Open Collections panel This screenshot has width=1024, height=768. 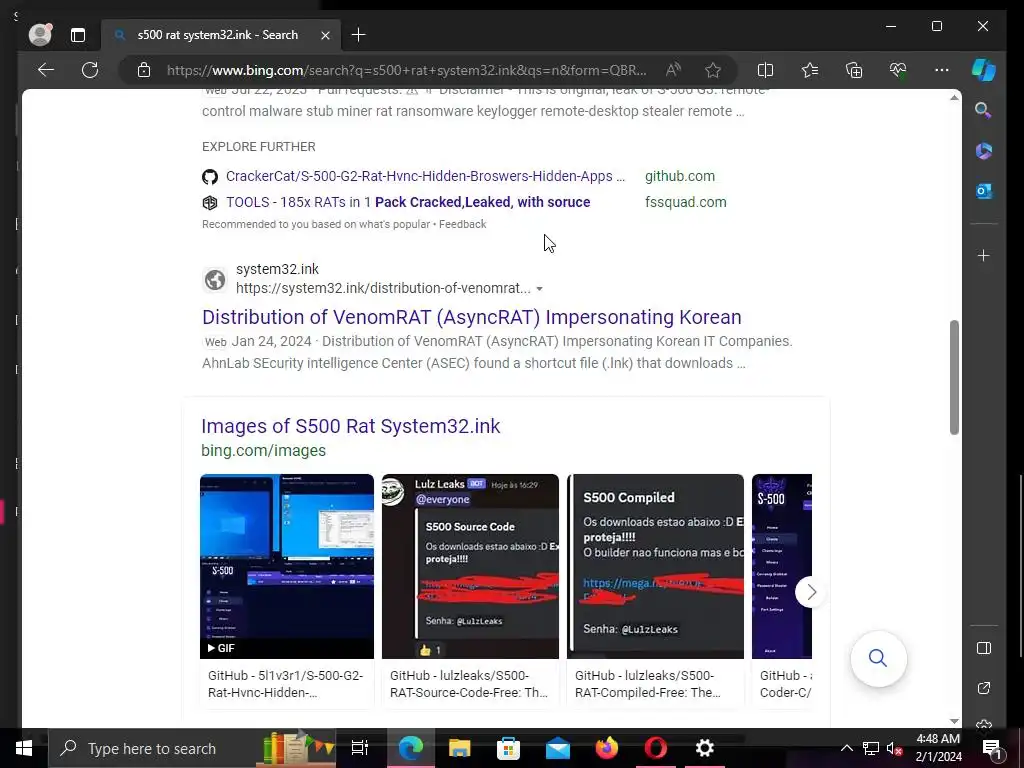(854, 70)
